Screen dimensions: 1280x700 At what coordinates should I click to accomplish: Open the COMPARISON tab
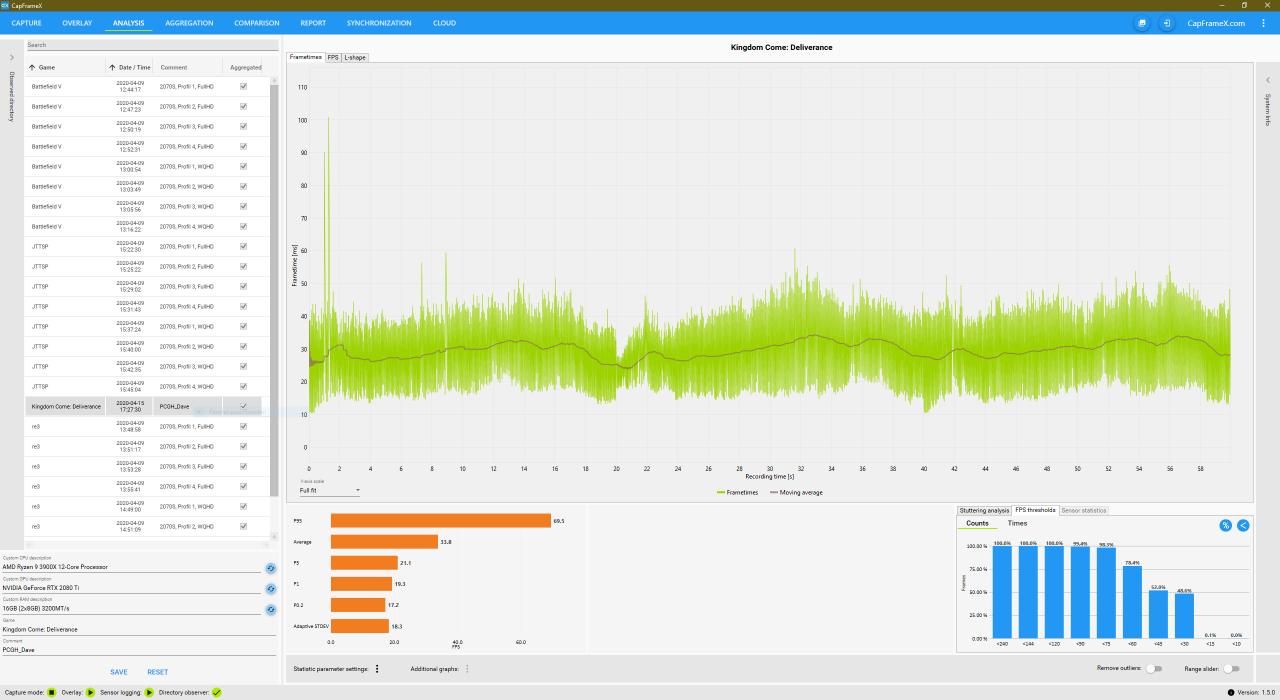click(257, 22)
